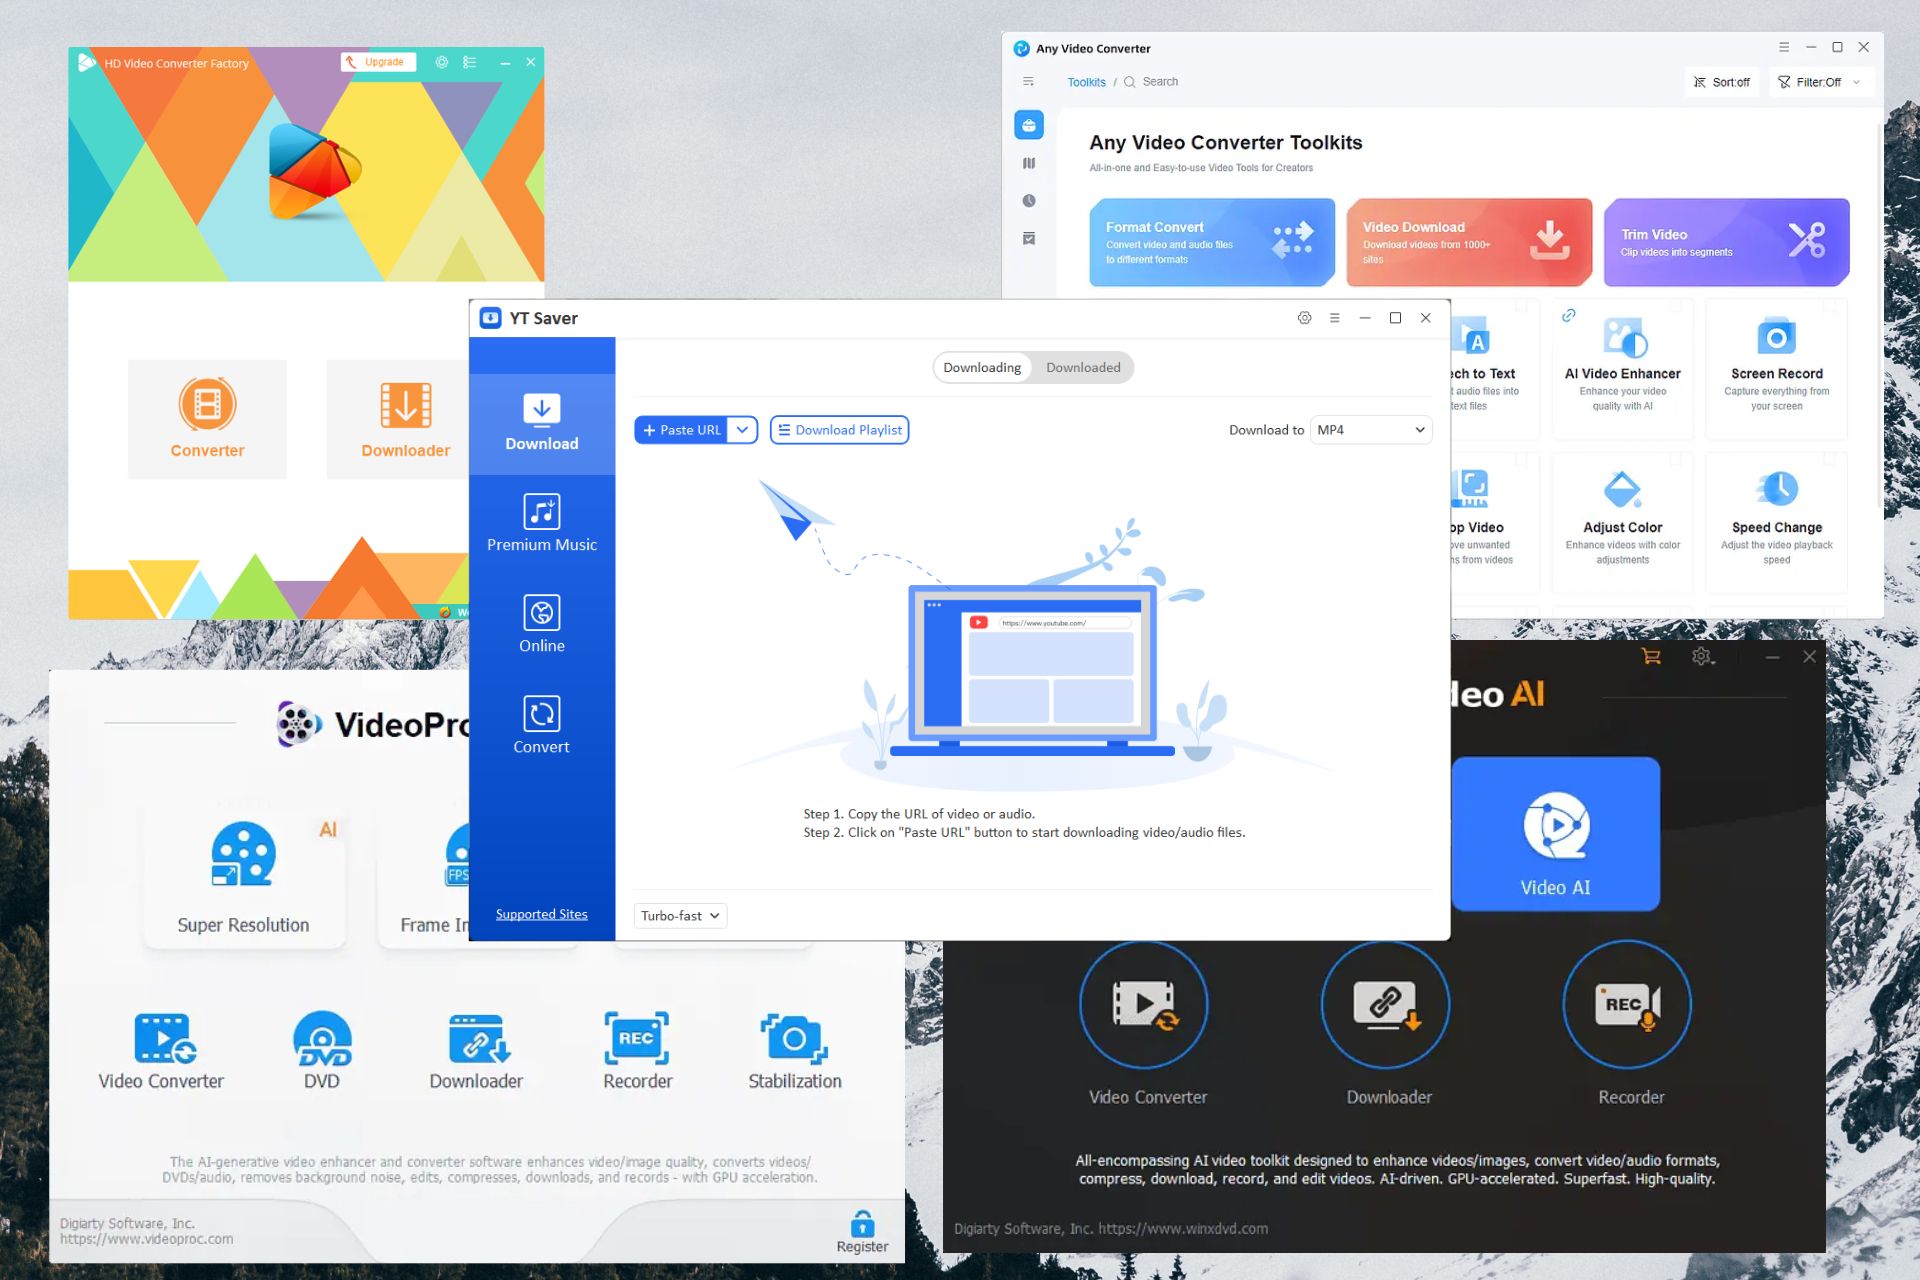Expand the Paste URL options arrow
The height and width of the screenshot is (1280, 1920).
point(741,429)
